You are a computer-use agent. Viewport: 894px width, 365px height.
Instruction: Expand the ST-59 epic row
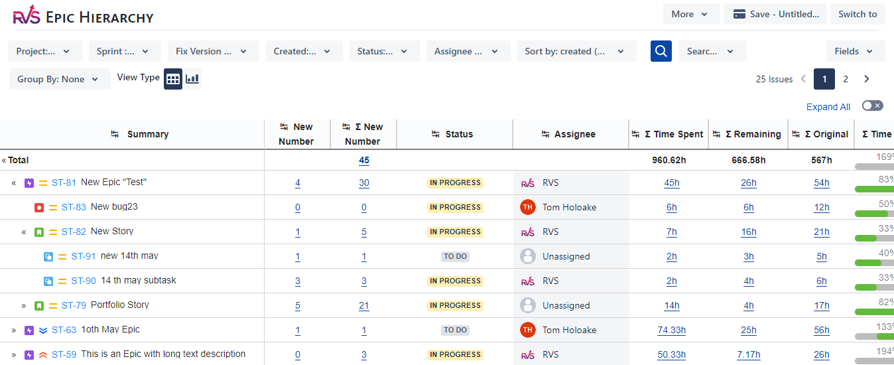point(14,355)
